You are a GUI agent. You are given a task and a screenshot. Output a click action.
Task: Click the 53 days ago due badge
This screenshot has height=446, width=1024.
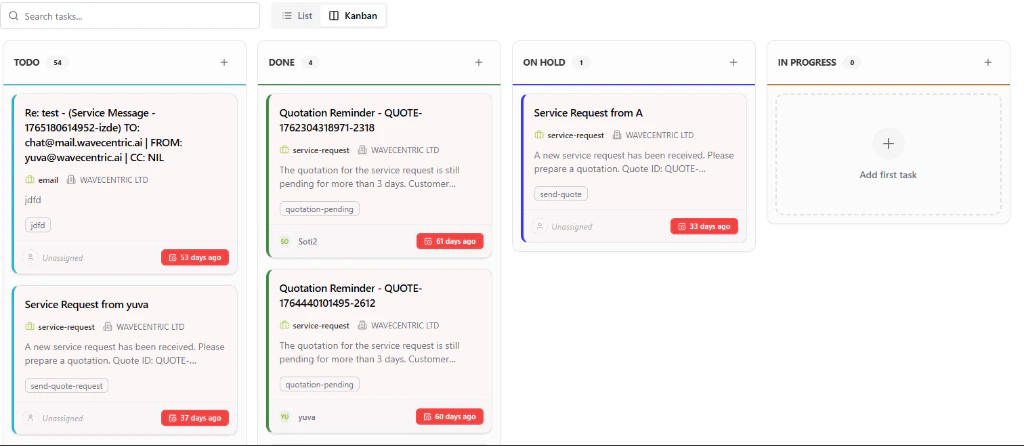[195, 257]
